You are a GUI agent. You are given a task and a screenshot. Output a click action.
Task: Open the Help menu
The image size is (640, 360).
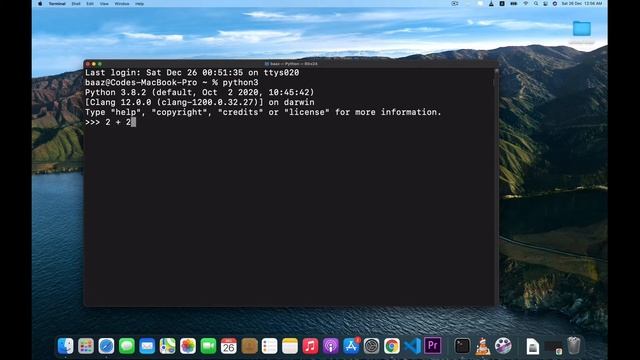tap(140, 4)
